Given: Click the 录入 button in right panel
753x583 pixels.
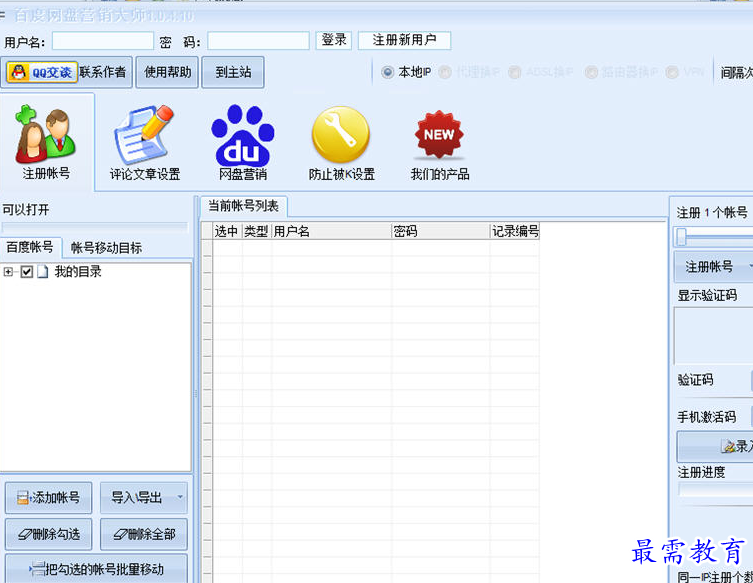Looking at the screenshot, I should click(x=716, y=446).
